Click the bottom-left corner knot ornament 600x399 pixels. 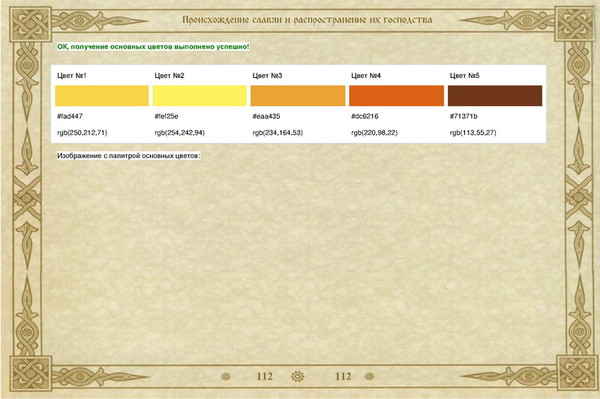pyautogui.click(x=30, y=374)
